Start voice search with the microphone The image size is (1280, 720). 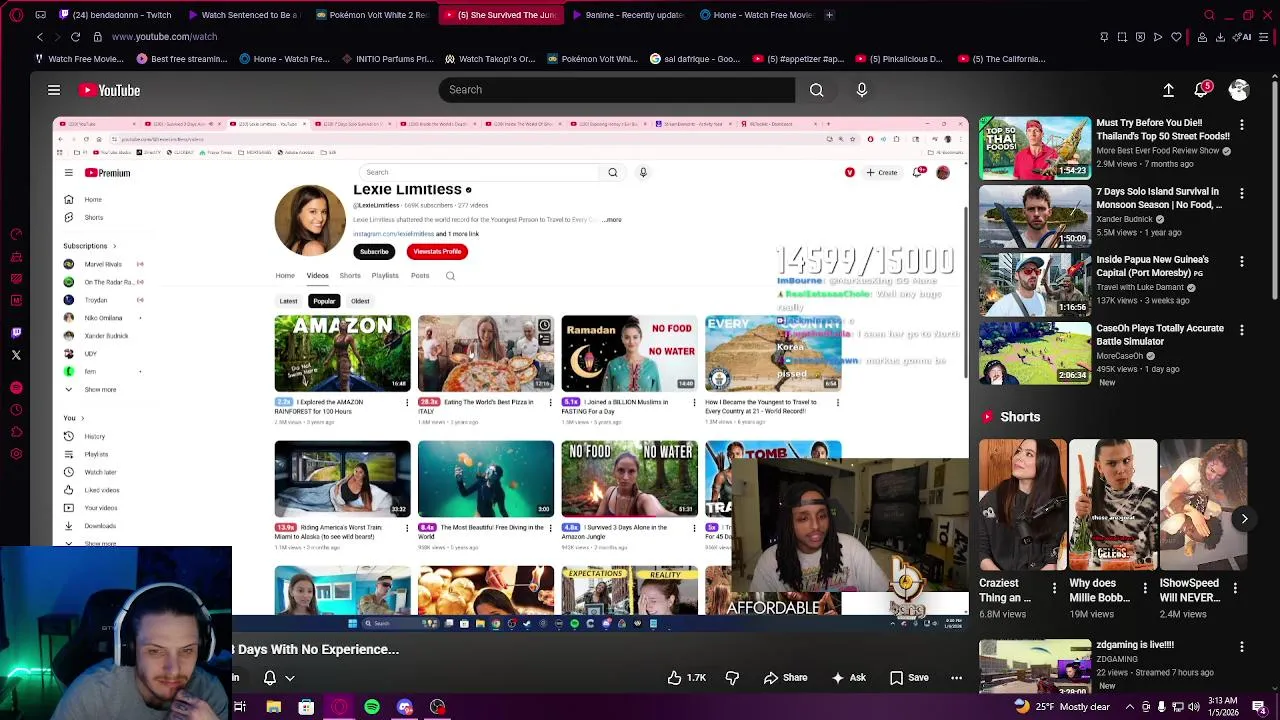pyautogui.click(x=862, y=90)
